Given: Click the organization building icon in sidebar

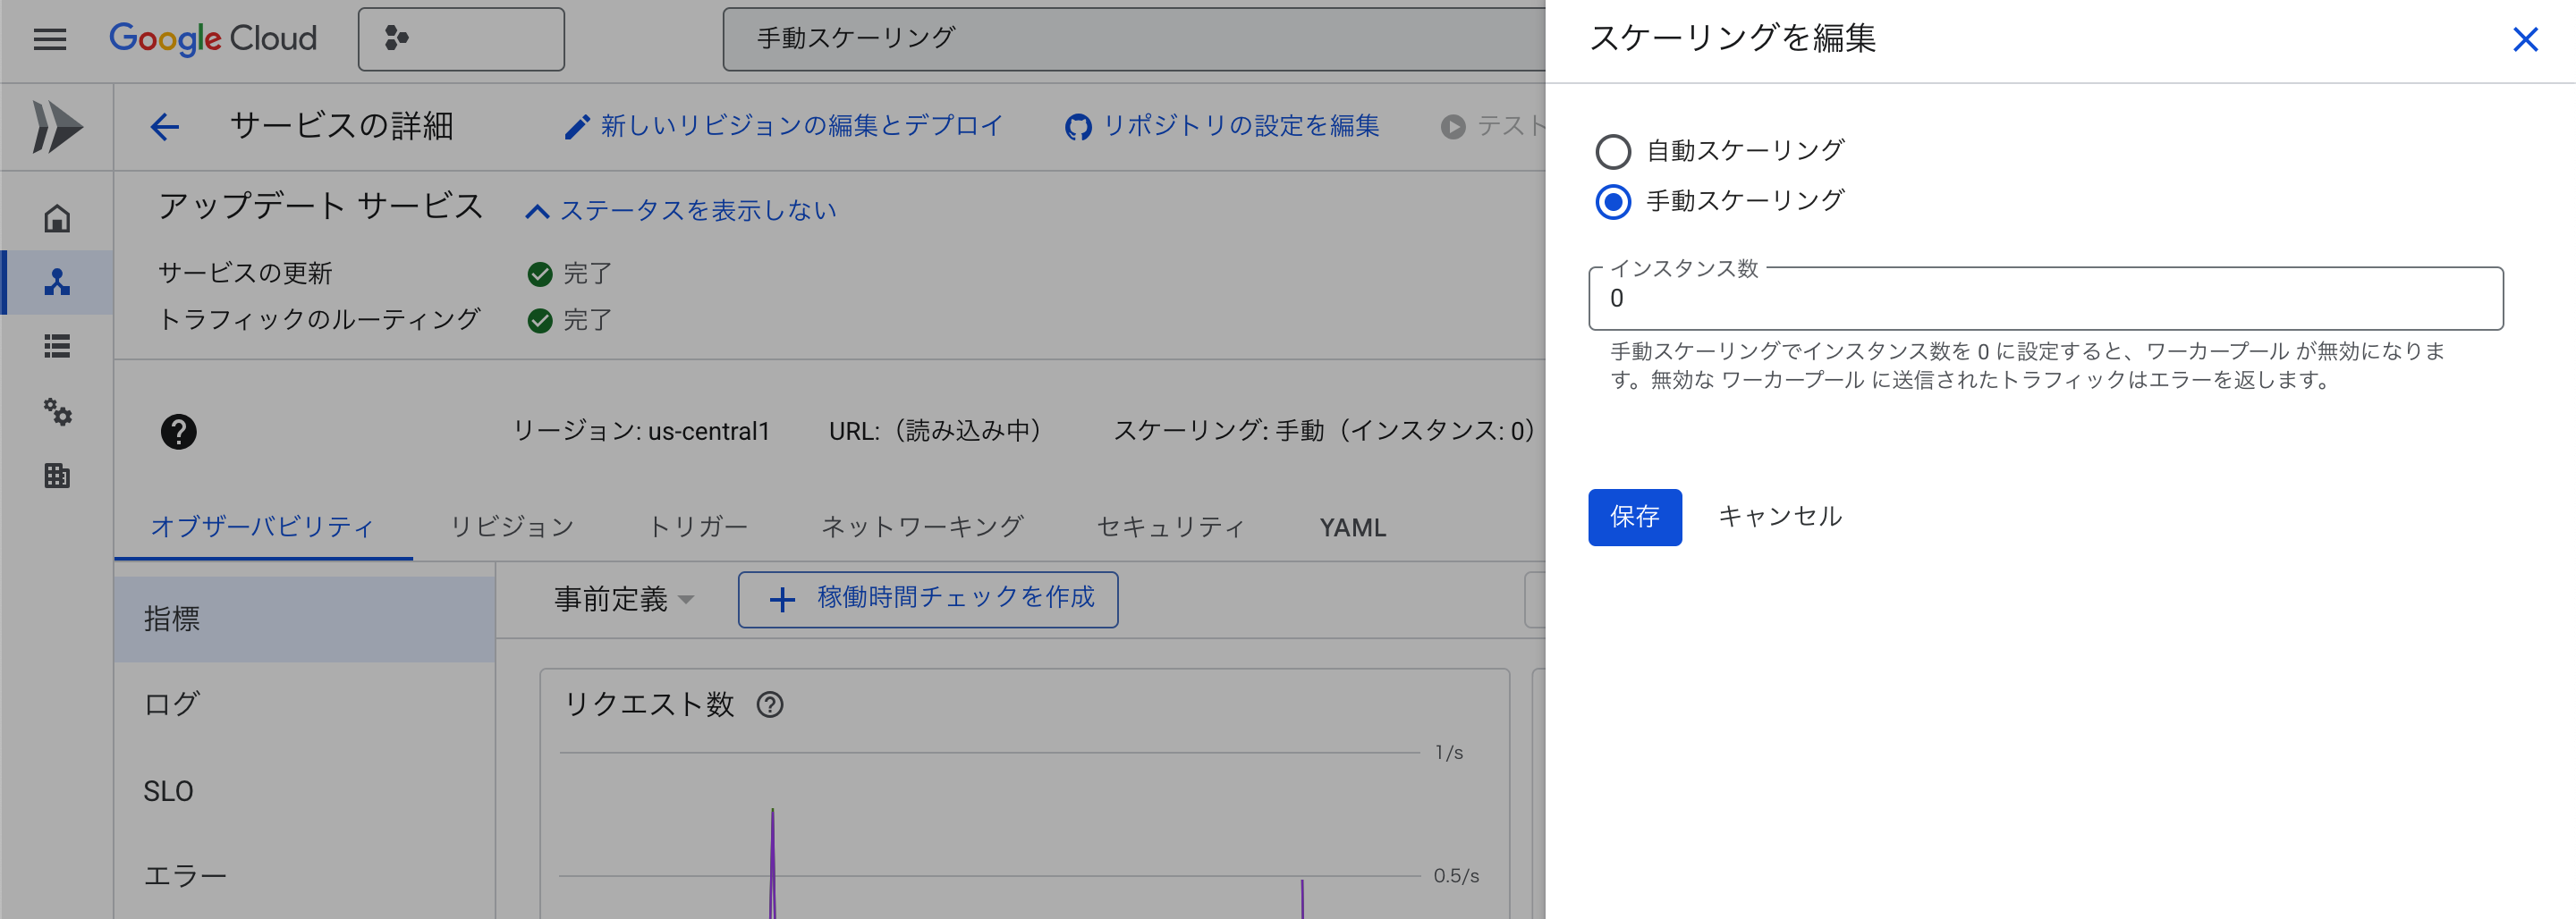Looking at the screenshot, I should click(x=57, y=477).
